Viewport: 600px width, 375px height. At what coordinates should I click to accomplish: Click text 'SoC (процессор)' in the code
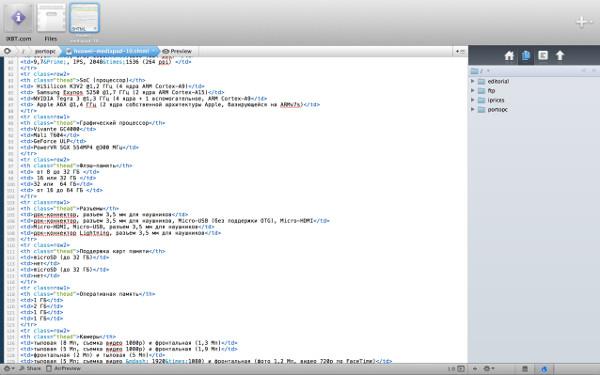[103, 80]
